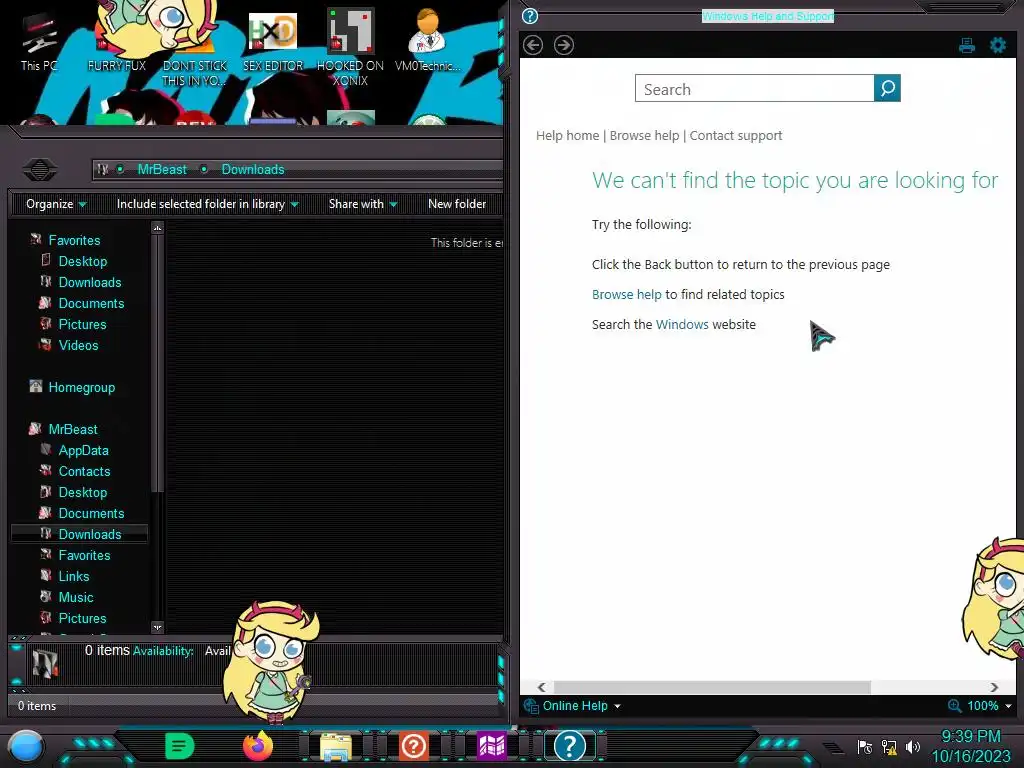The height and width of the screenshot is (768, 1024).
Task: Open the green notes app on the taskbar
Action: 180,746
